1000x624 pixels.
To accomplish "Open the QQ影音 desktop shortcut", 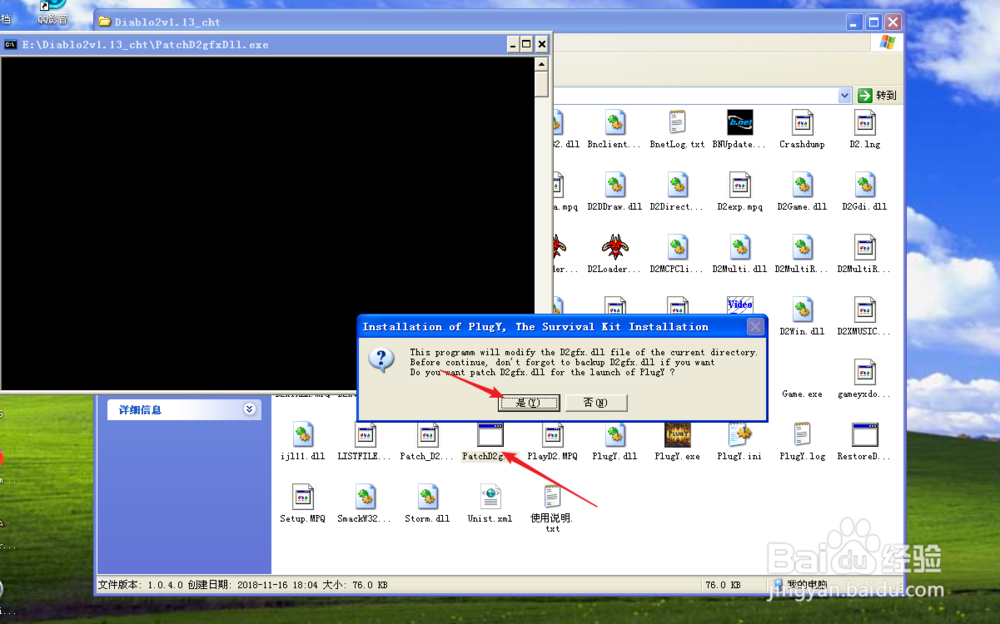I will click(x=52, y=13).
